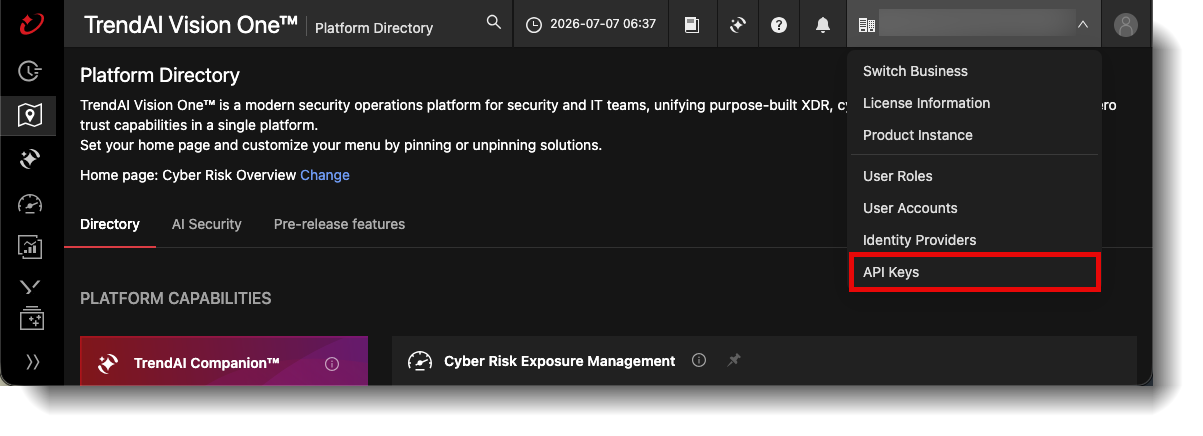The height and width of the screenshot is (436, 1203).
Task: Open the user profile avatar
Action: point(1126,25)
